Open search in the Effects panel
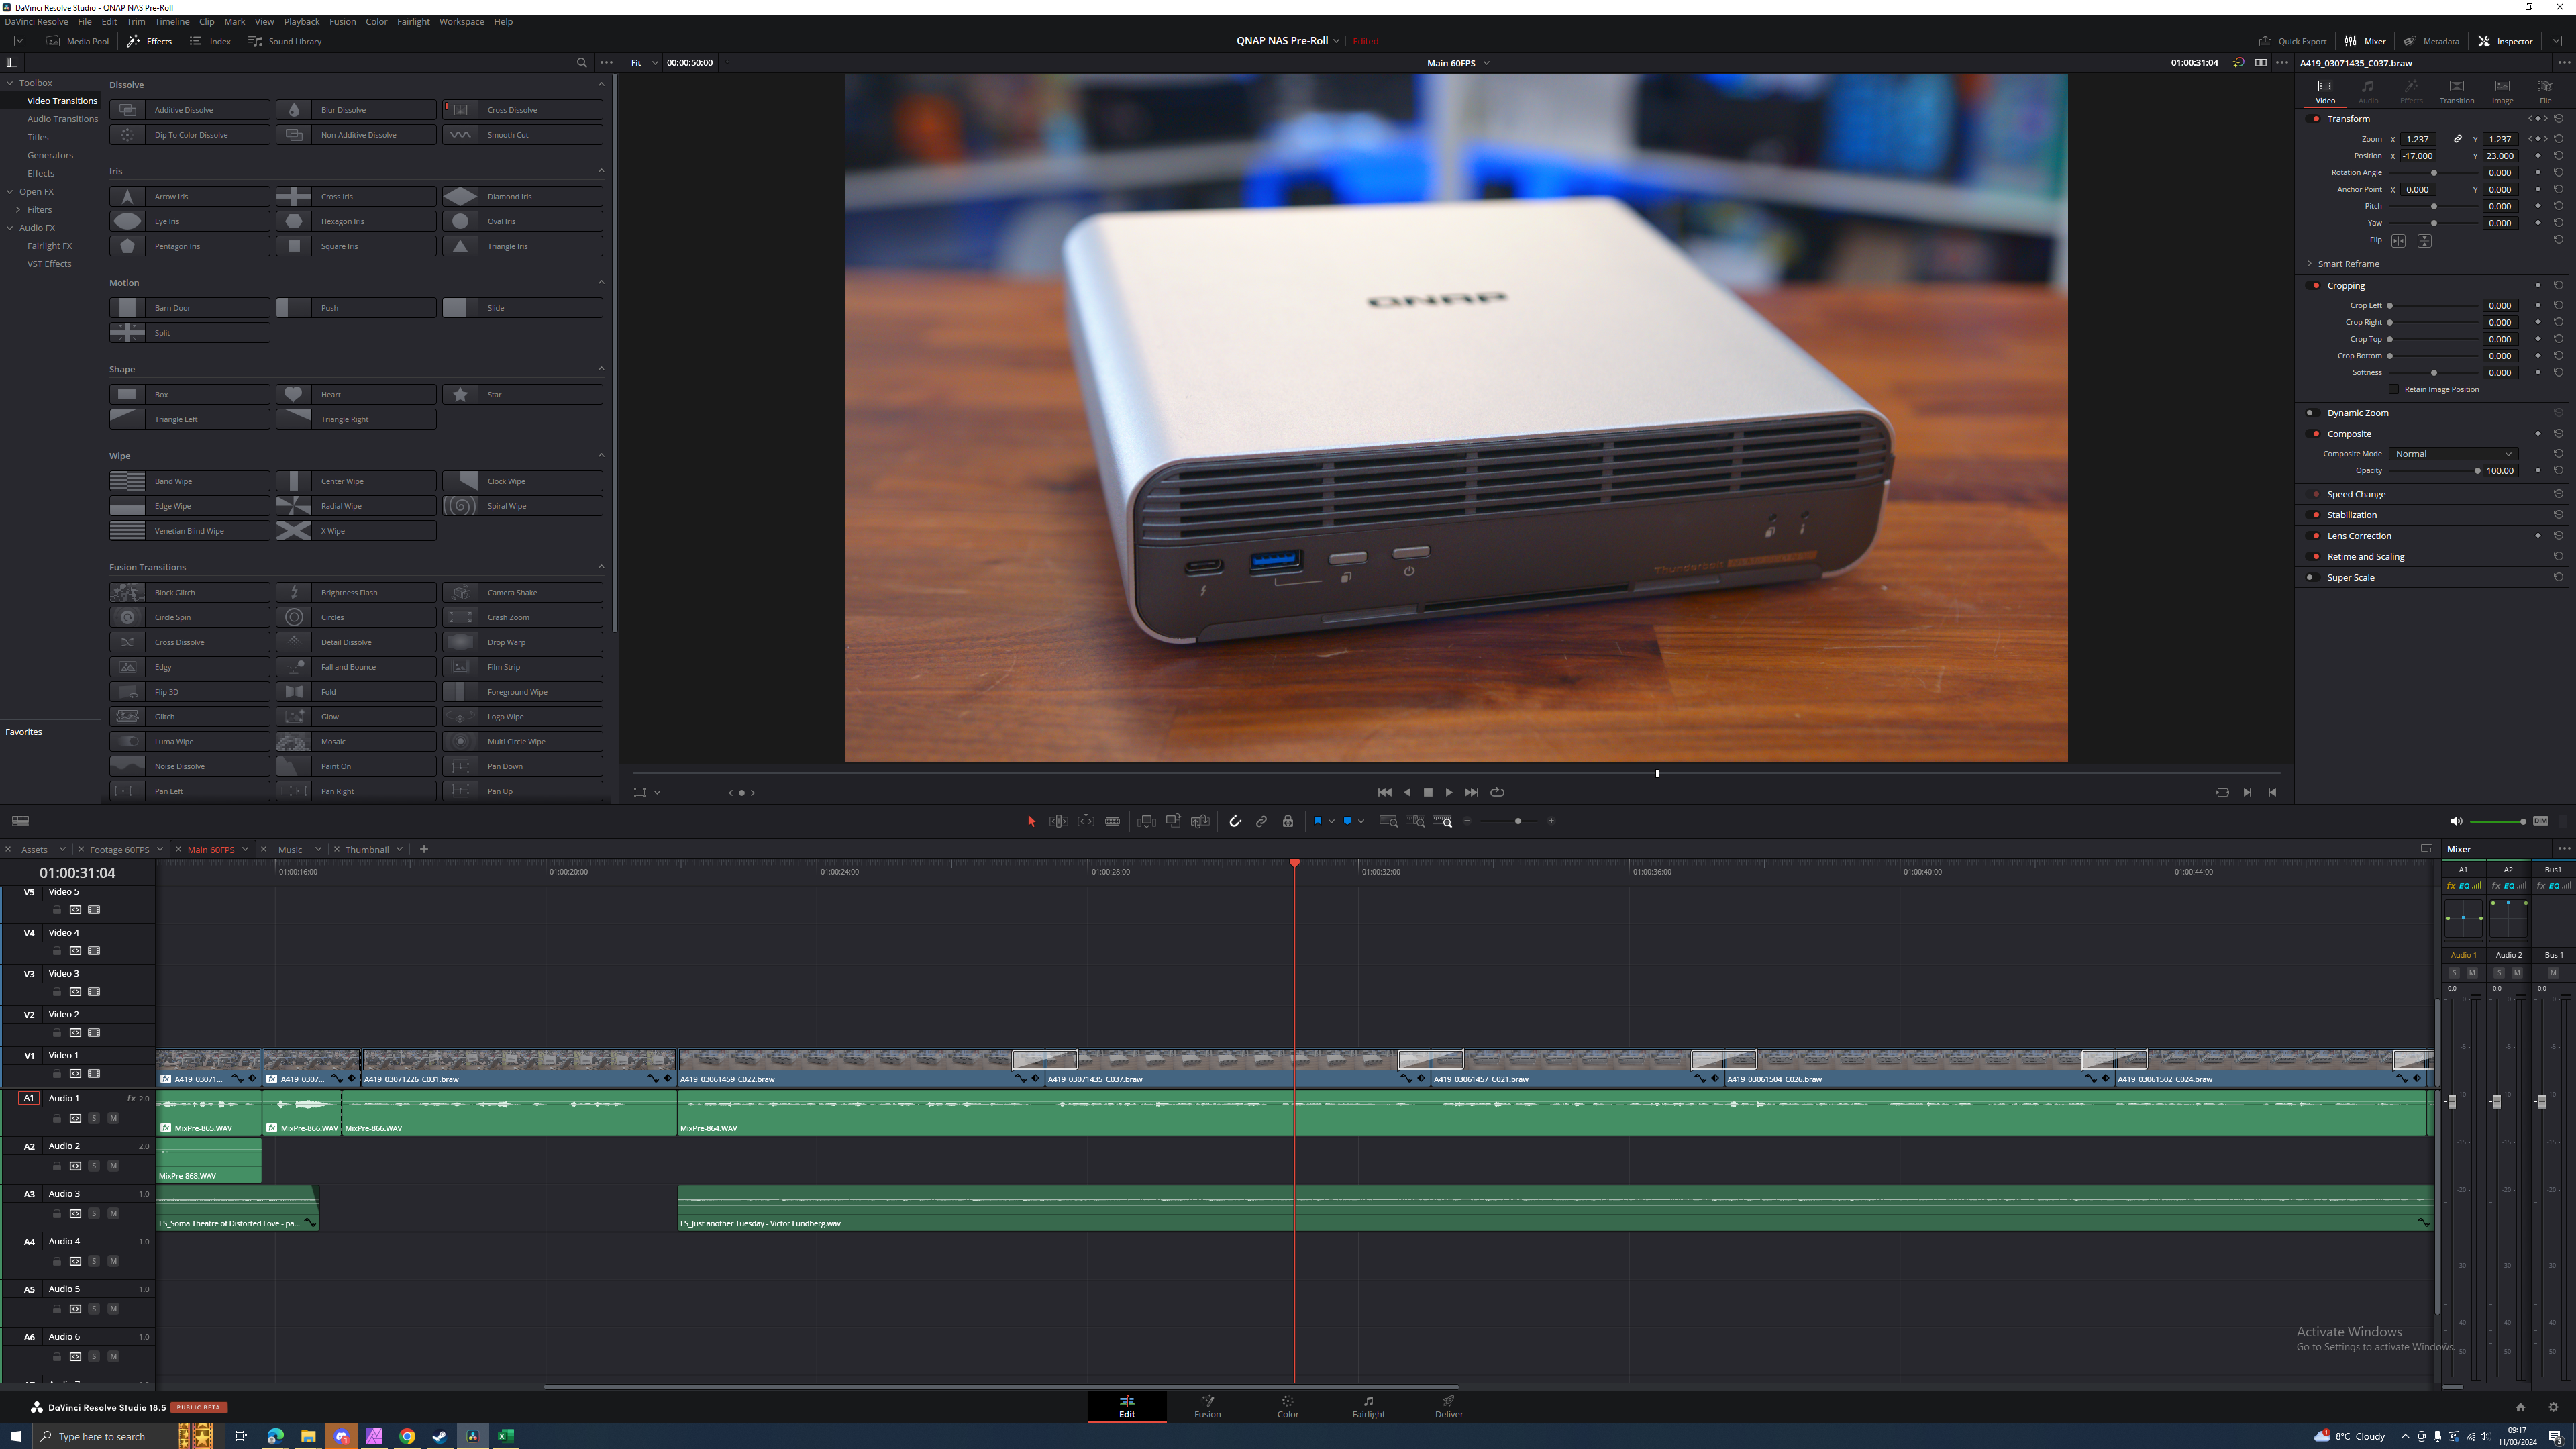This screenshot has height=1449, width=2576. [x=581, y=62]
